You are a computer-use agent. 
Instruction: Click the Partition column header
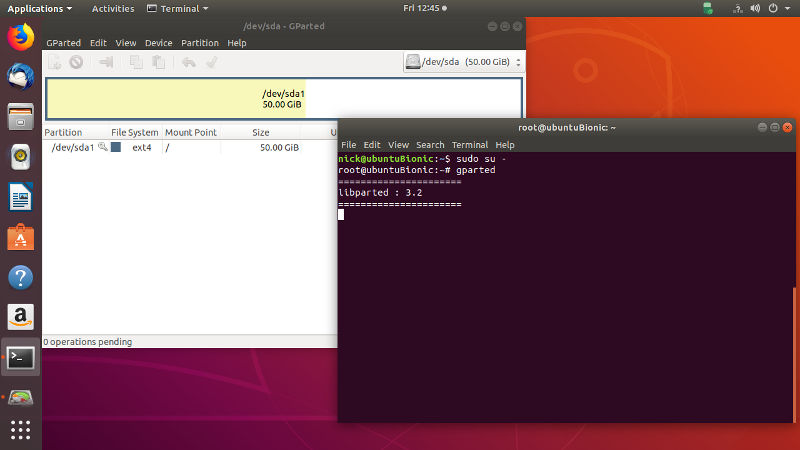pyautogui.click(x=77, y=132)
